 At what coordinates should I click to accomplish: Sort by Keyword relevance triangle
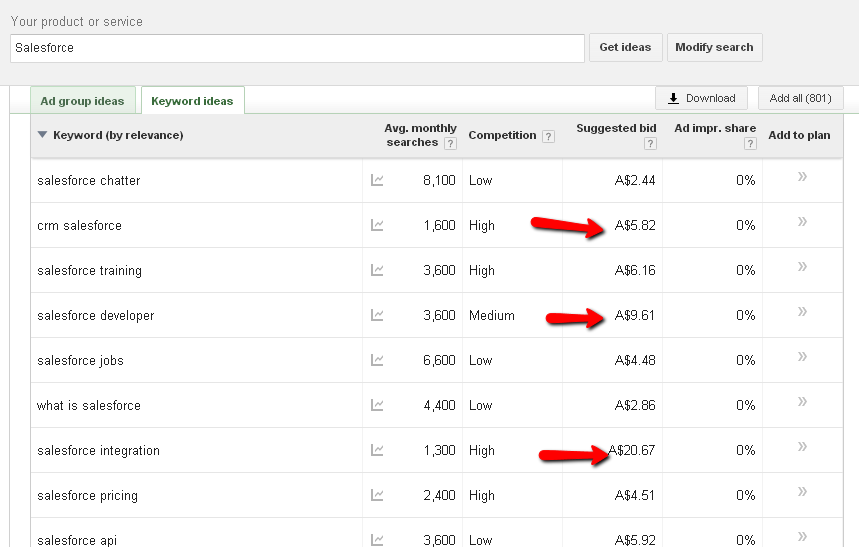pos(42,135)
